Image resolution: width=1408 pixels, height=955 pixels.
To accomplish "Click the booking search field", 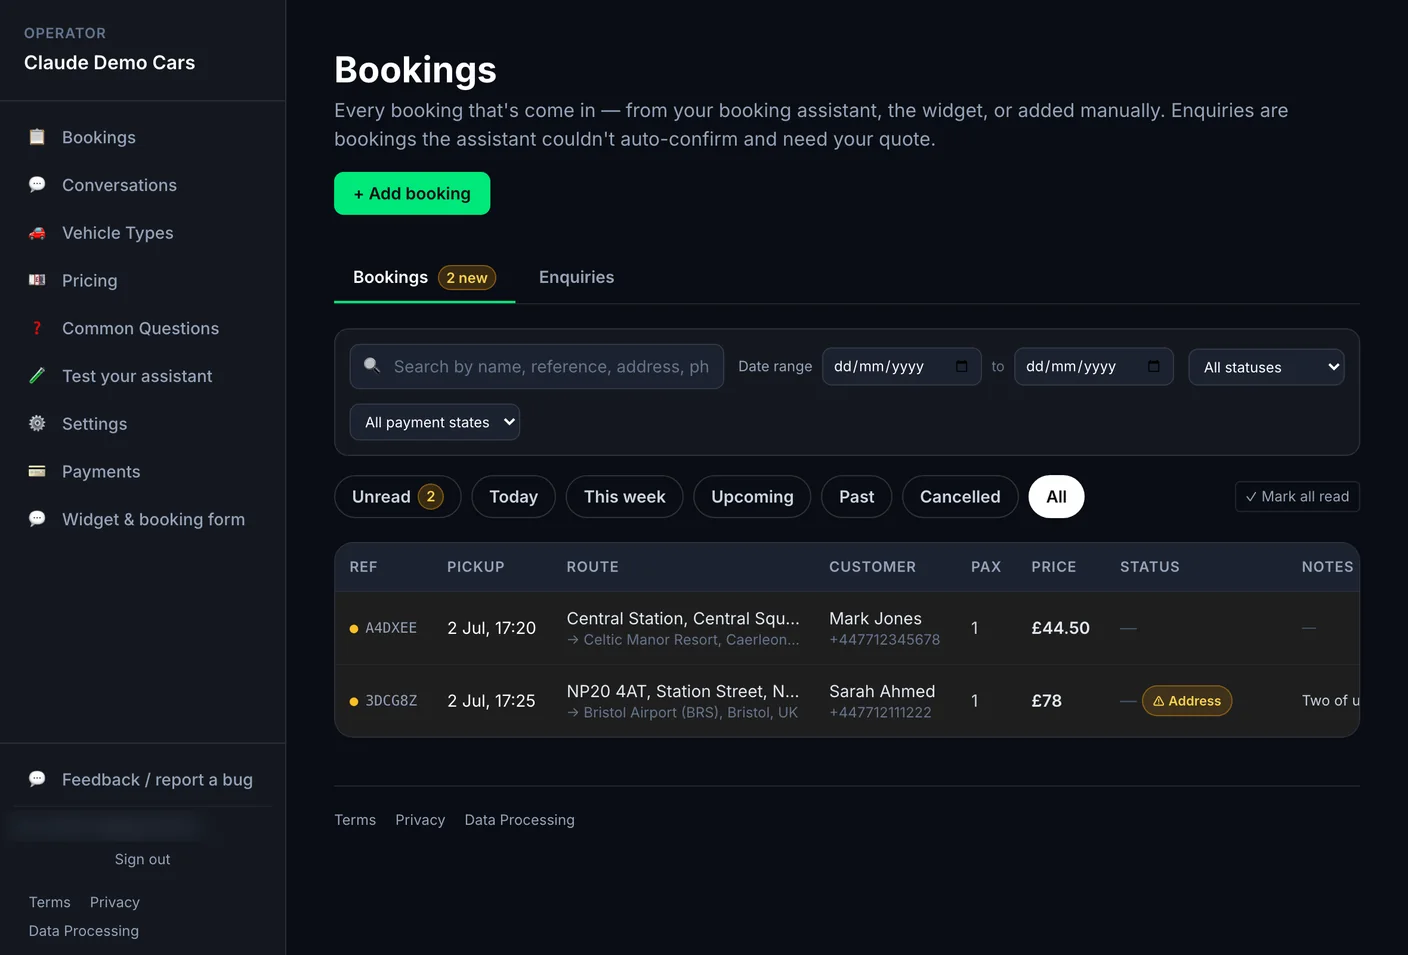I will tap(537, 367).
